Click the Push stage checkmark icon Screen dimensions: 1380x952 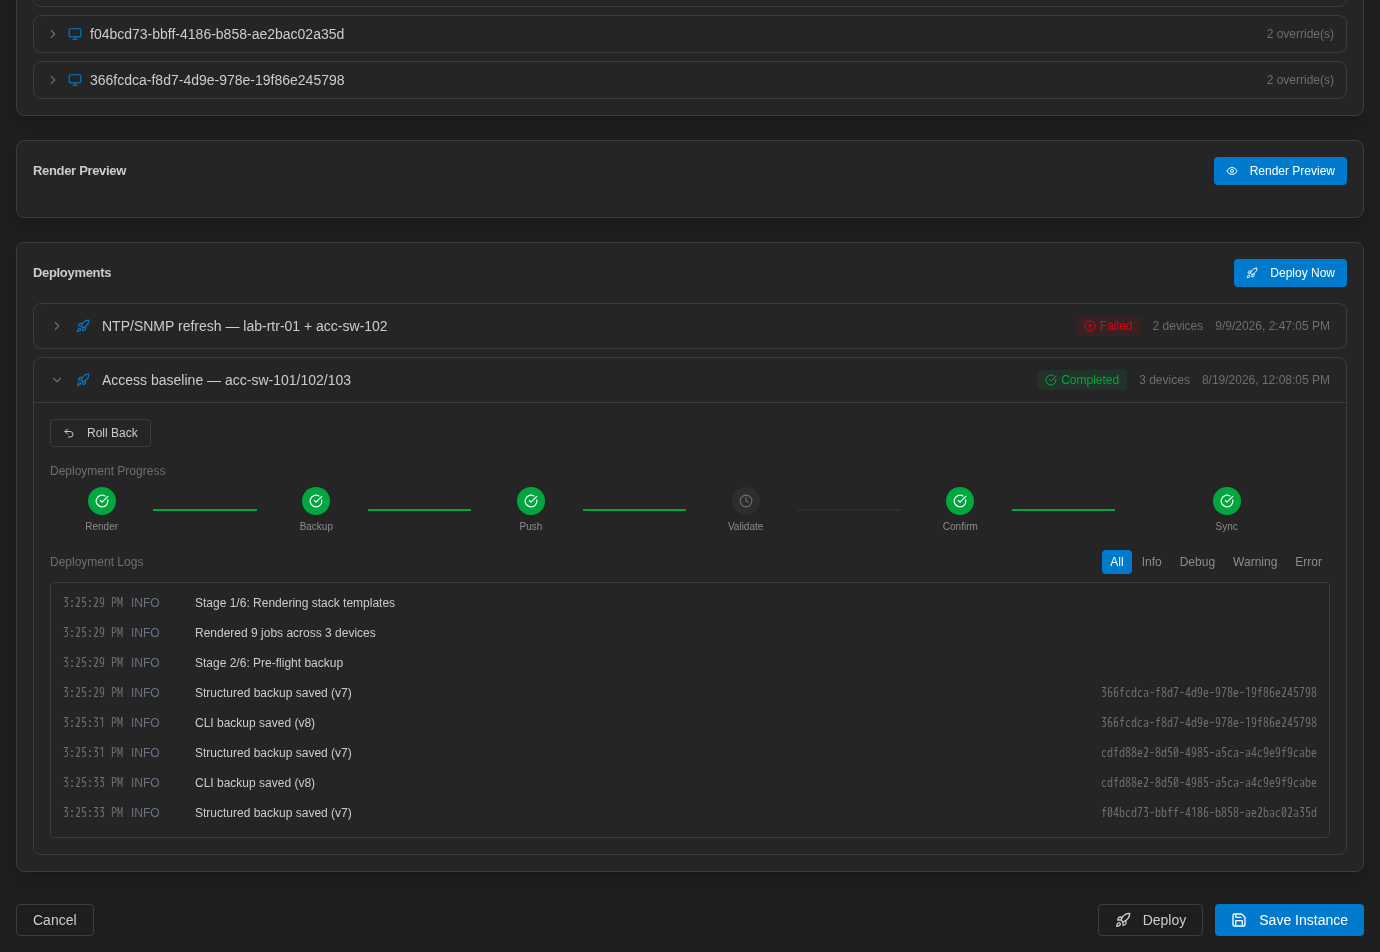[531, 501]
